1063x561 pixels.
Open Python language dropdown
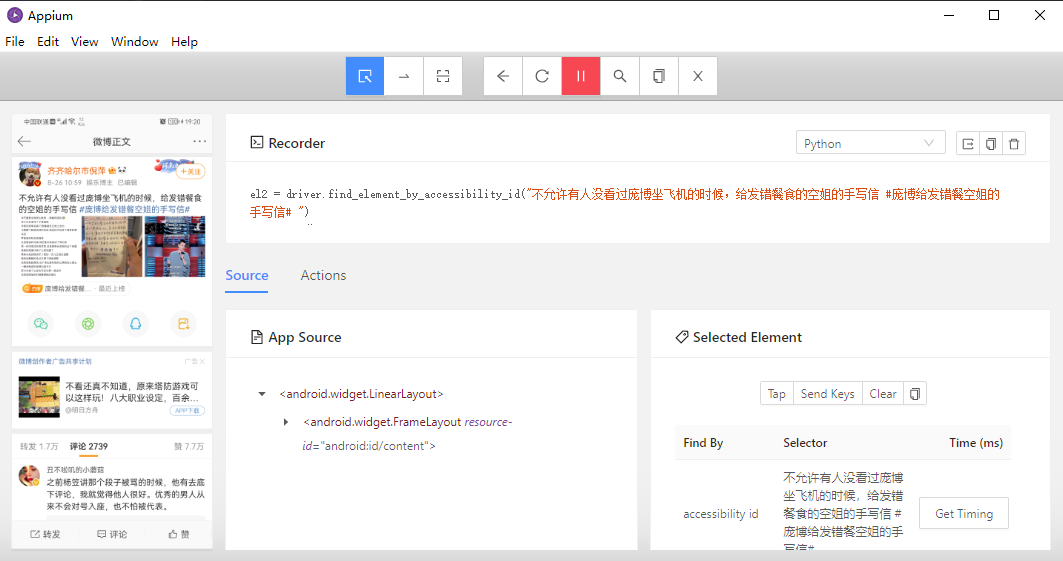[870, 143]
